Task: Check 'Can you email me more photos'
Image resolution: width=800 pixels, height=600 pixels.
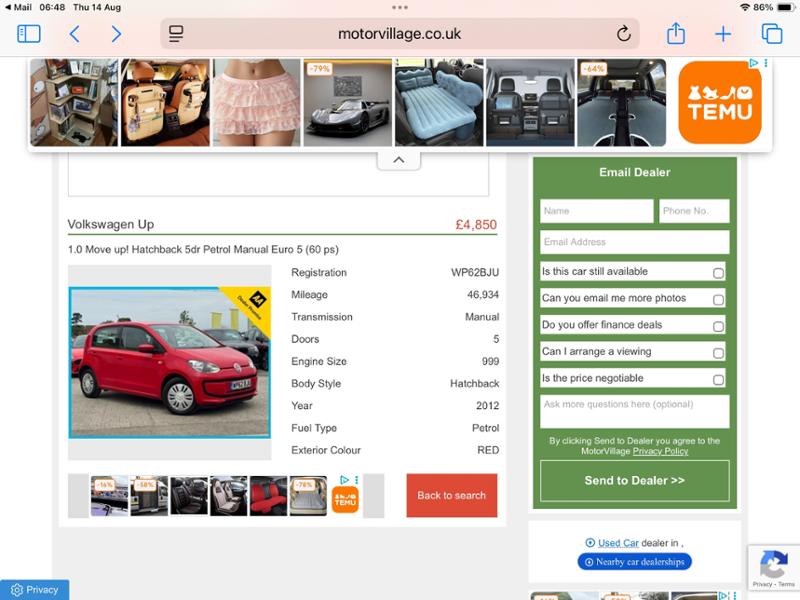Action: click(718, 299)
